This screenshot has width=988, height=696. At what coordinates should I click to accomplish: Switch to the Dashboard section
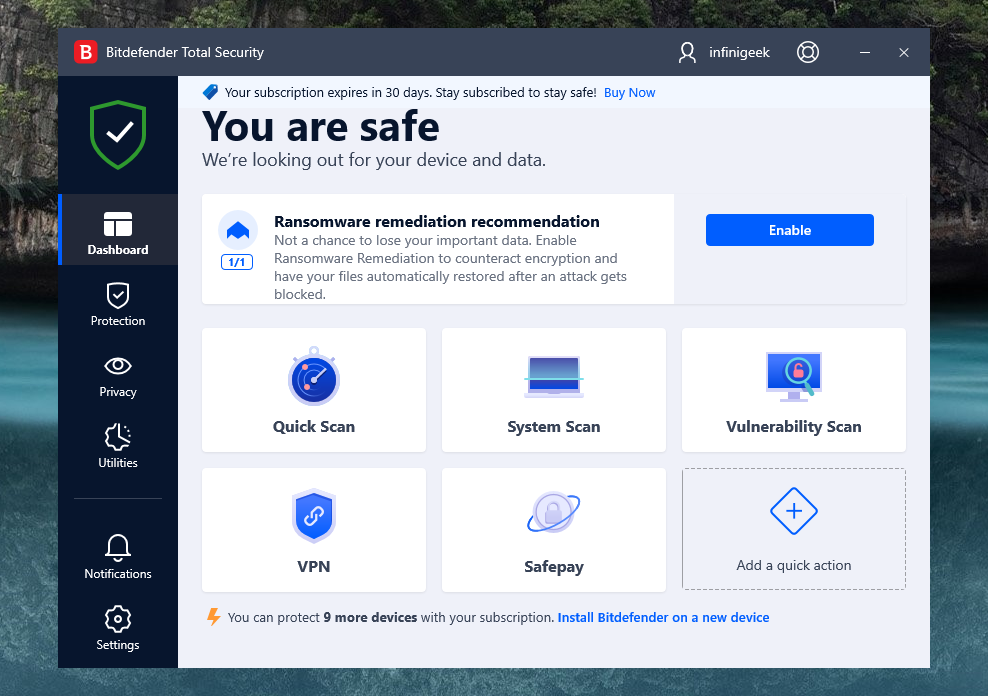(118, 232)
